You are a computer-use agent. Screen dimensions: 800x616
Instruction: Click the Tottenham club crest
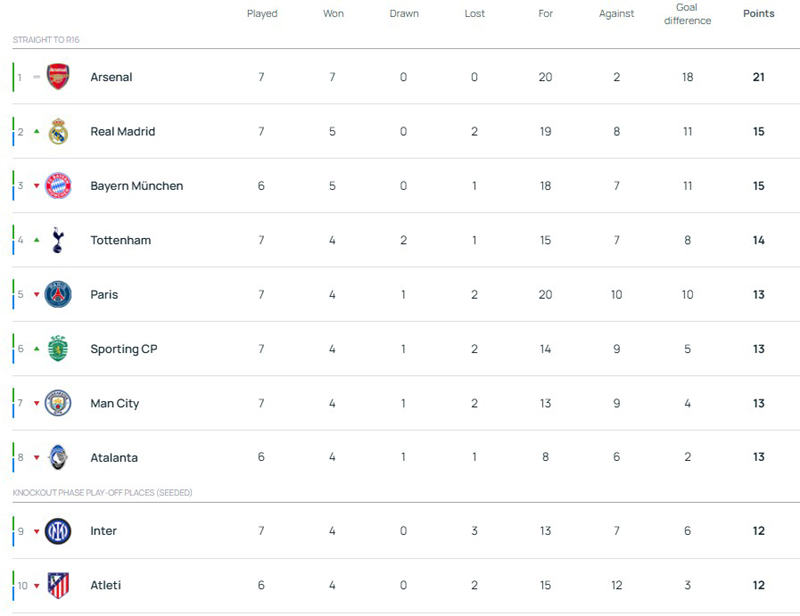[x=58, y=240]
